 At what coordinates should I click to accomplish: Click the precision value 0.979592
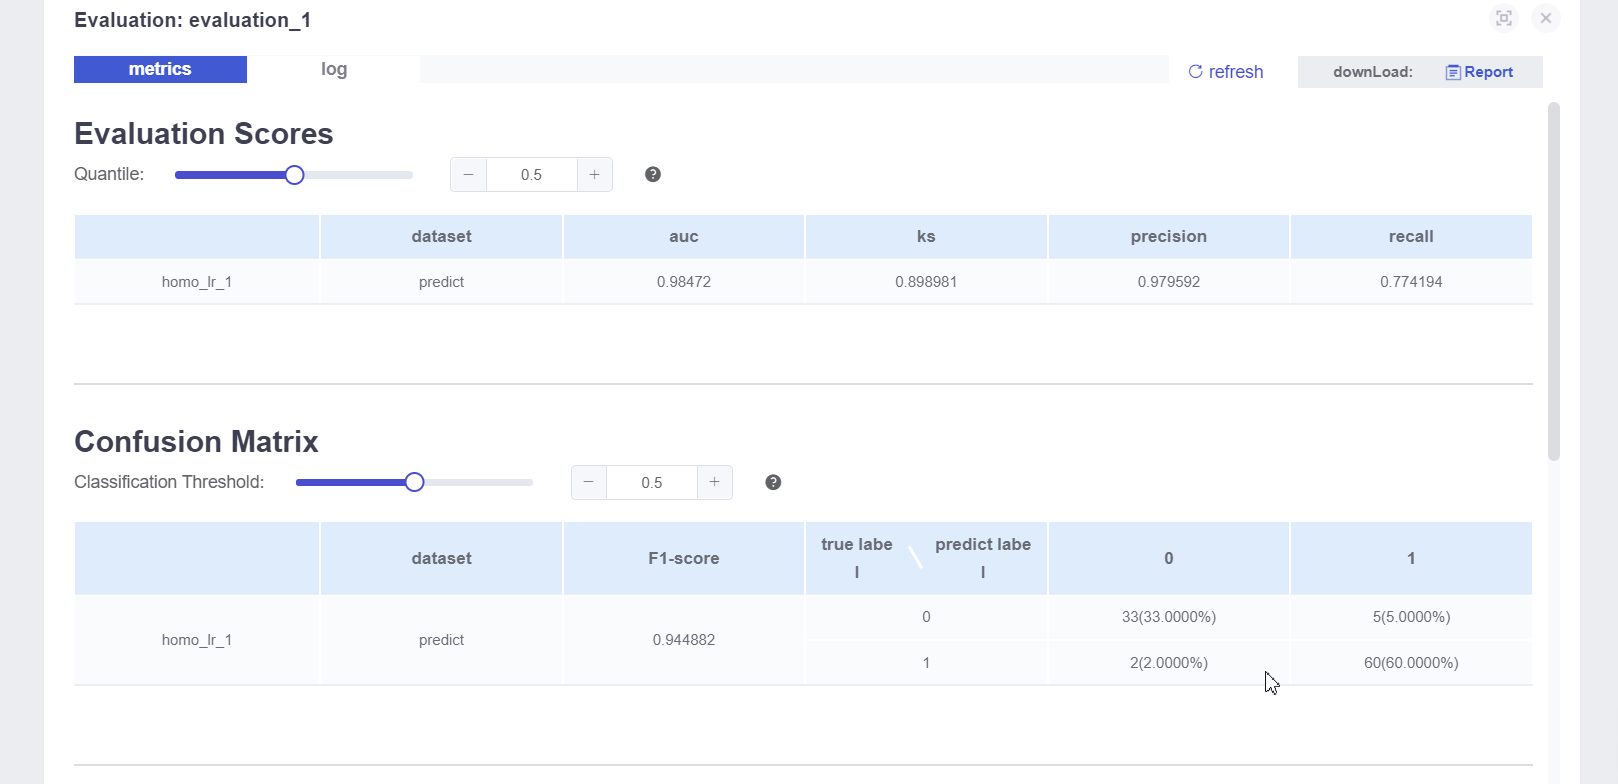pos(1169,282)
